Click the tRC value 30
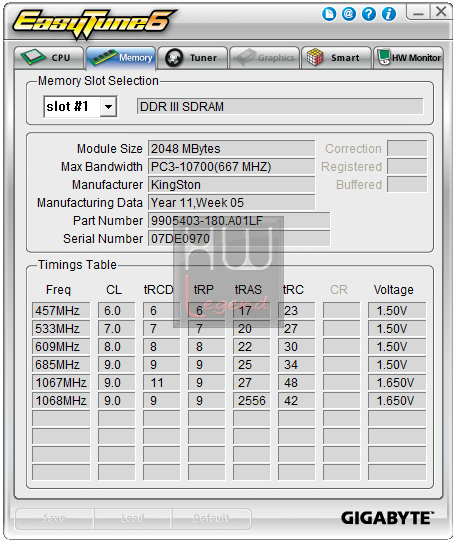 click(297, 347)
